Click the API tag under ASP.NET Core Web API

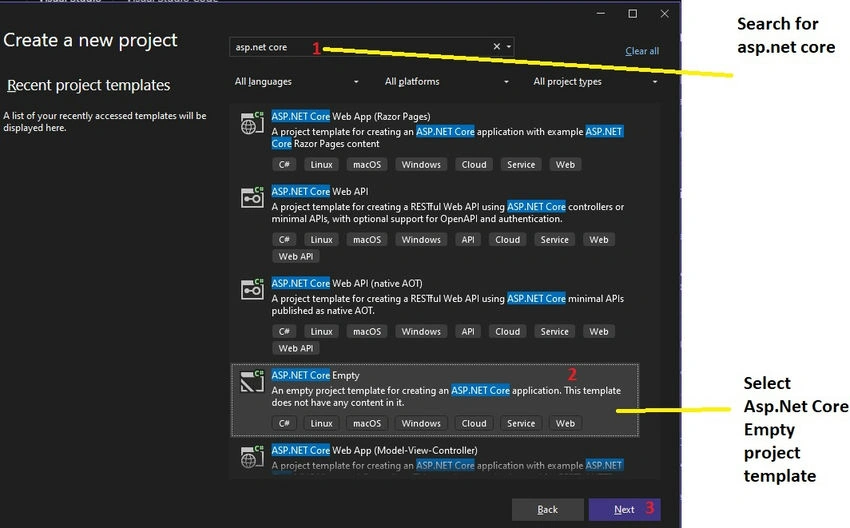468,240
